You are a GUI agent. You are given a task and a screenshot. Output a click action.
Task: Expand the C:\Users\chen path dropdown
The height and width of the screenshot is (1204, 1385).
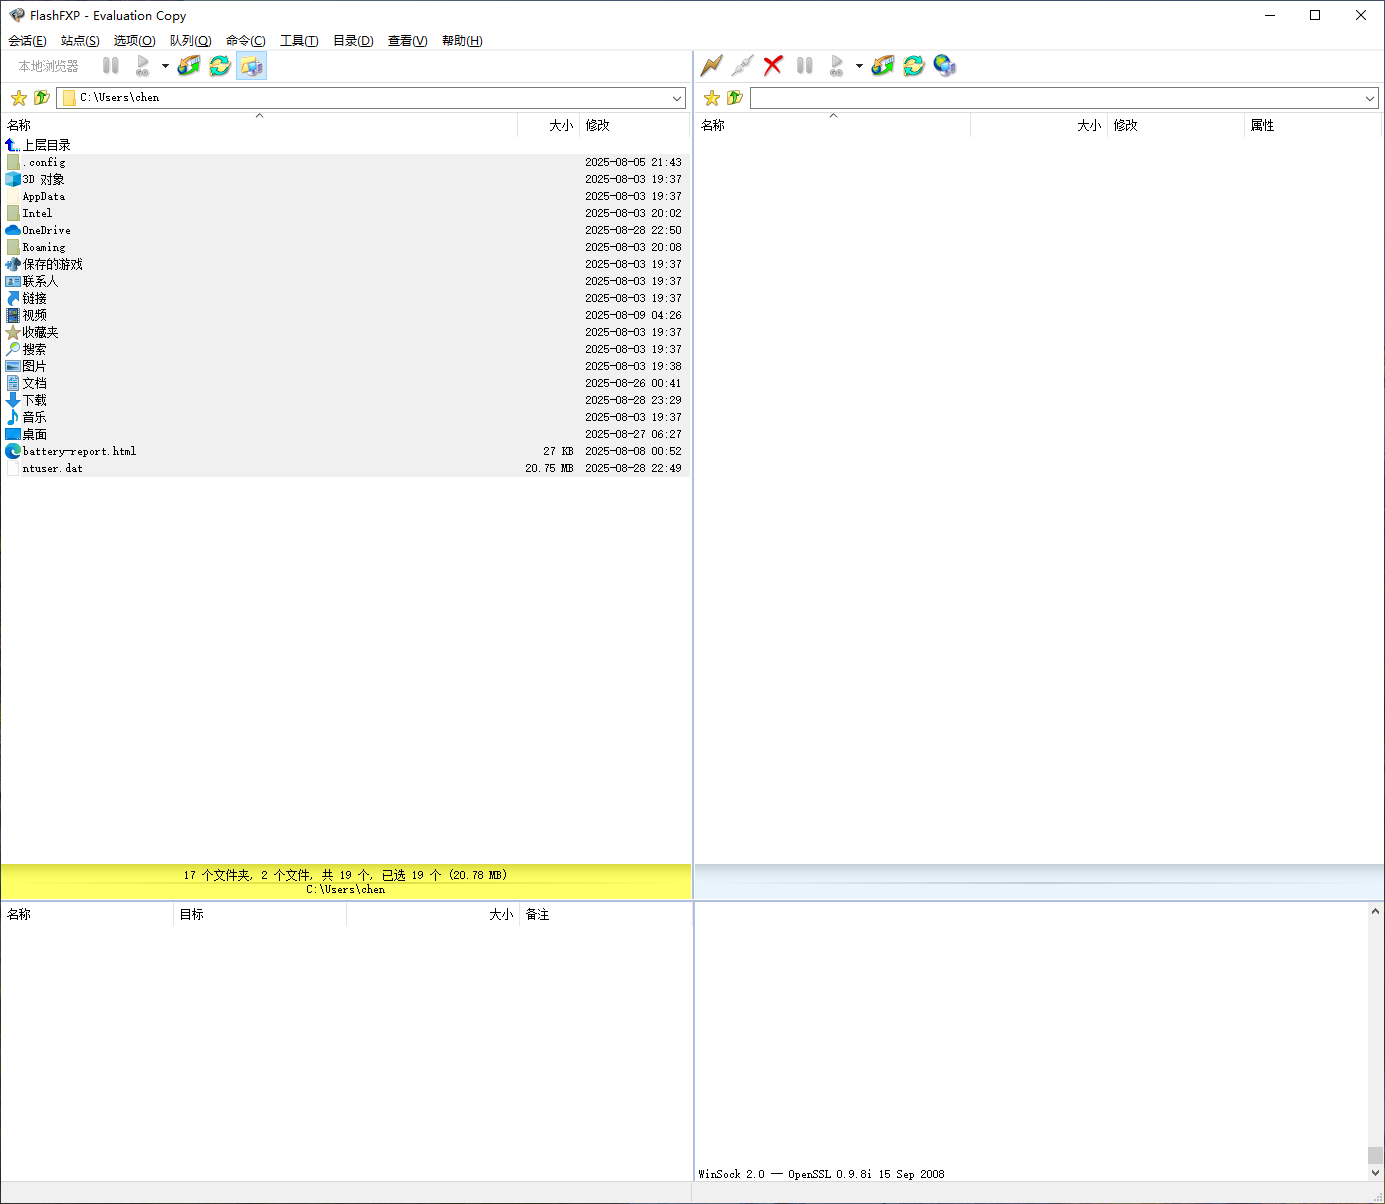point(677,98)
